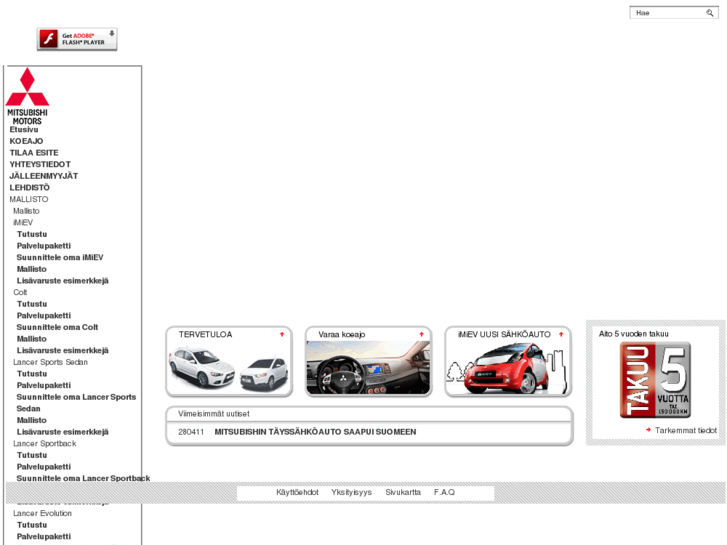Open Palvelupaketti under iMiEV
Viewport: 727px width, 545px height.
coord(44,246)
